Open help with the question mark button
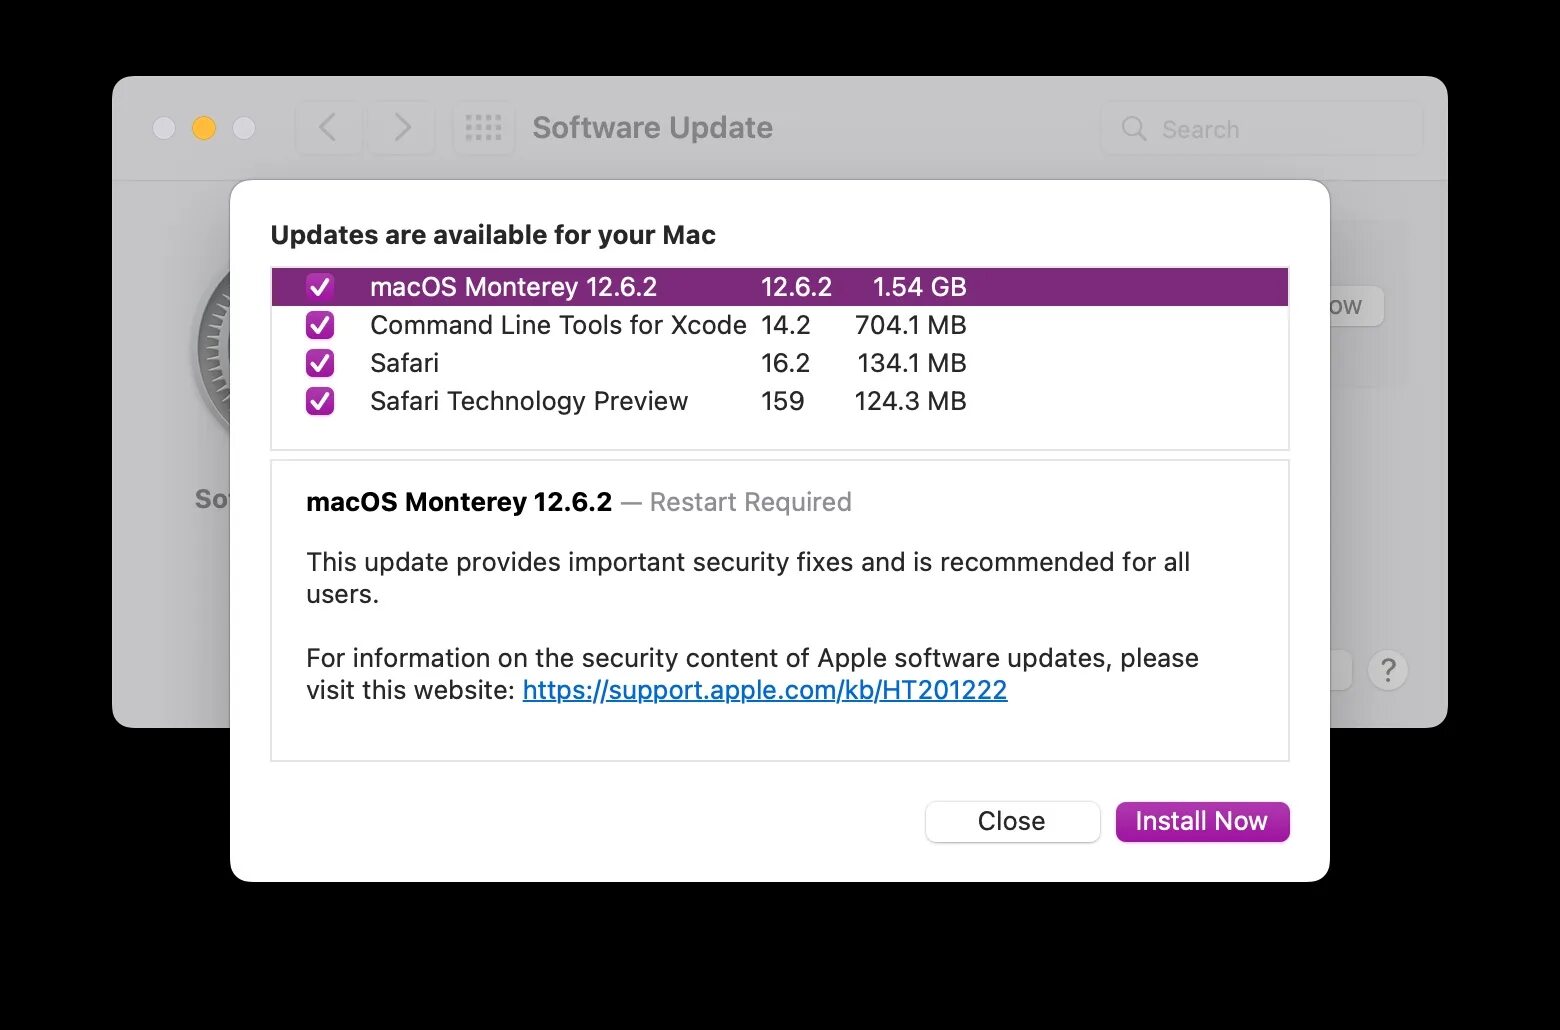The image size is (1560, 1030). pos(1388,670)
